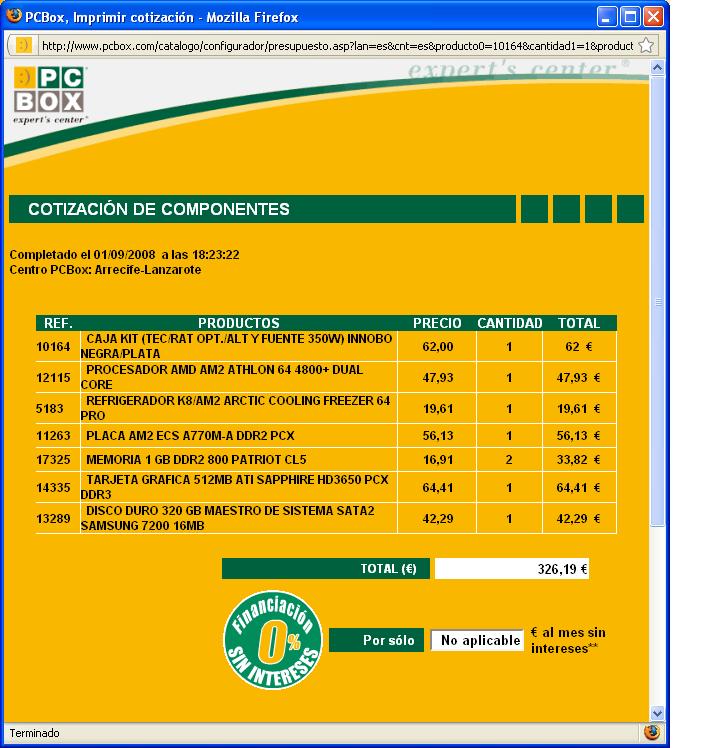Click the Firefox icon in title bar

[x=14, y=16]
